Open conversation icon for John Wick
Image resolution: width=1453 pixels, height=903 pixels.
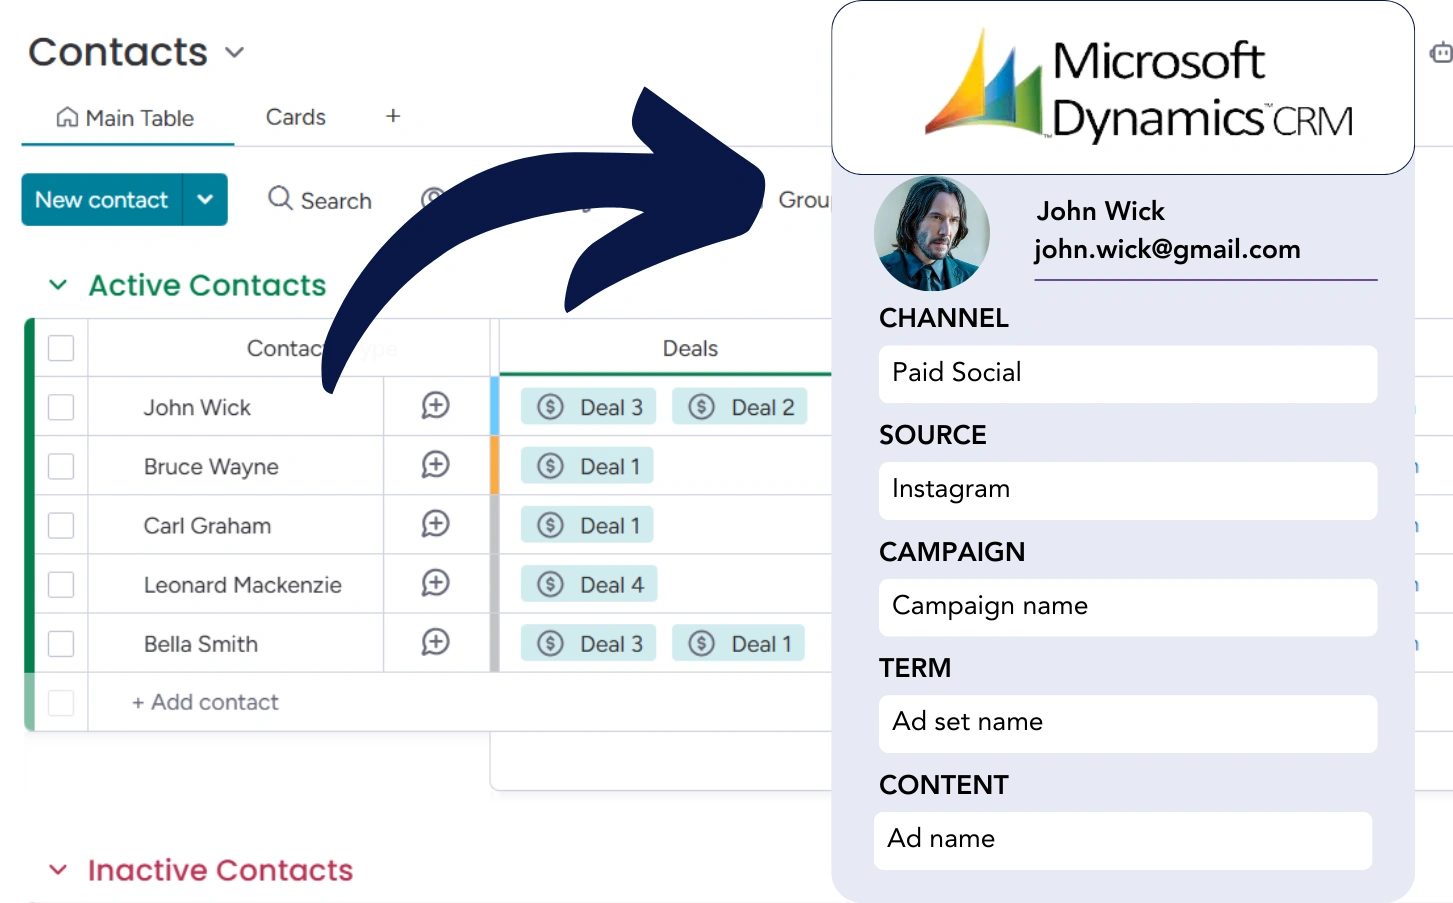coord(435,406)
